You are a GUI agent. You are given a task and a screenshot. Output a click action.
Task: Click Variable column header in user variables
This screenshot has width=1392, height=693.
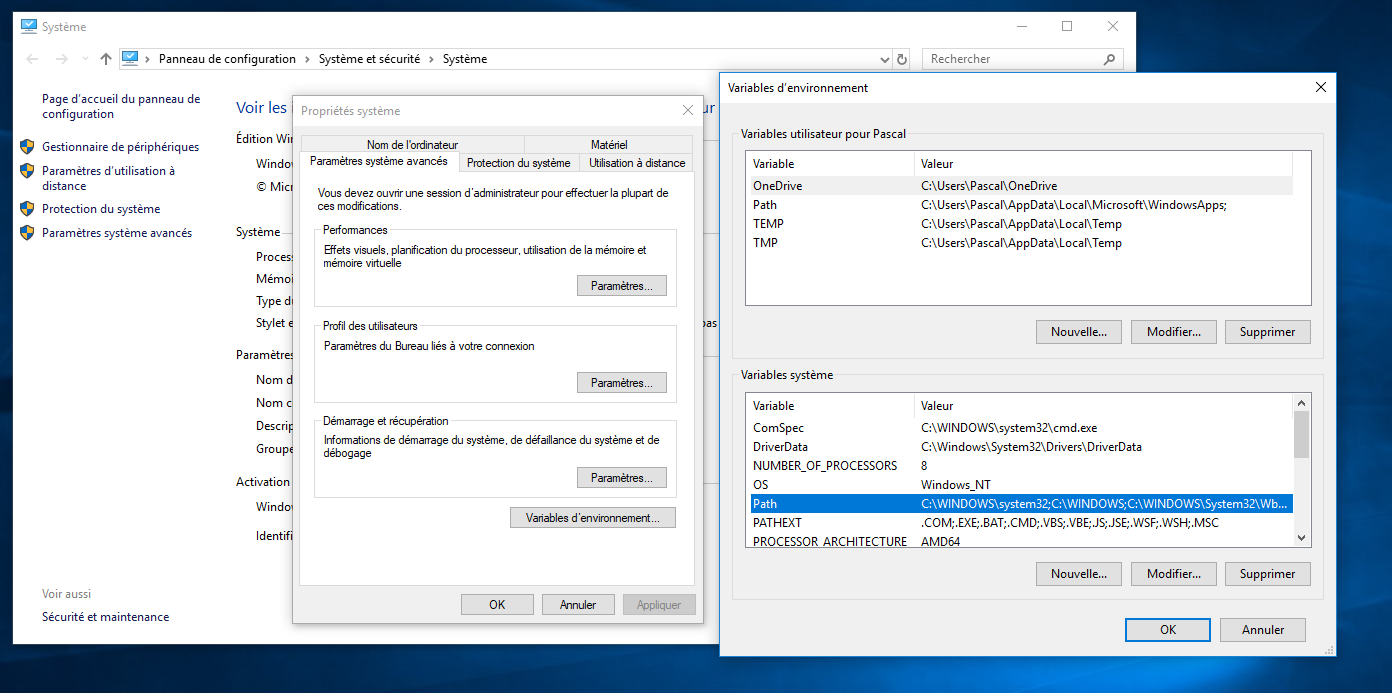pyautogui.click(x=831, y=164)
